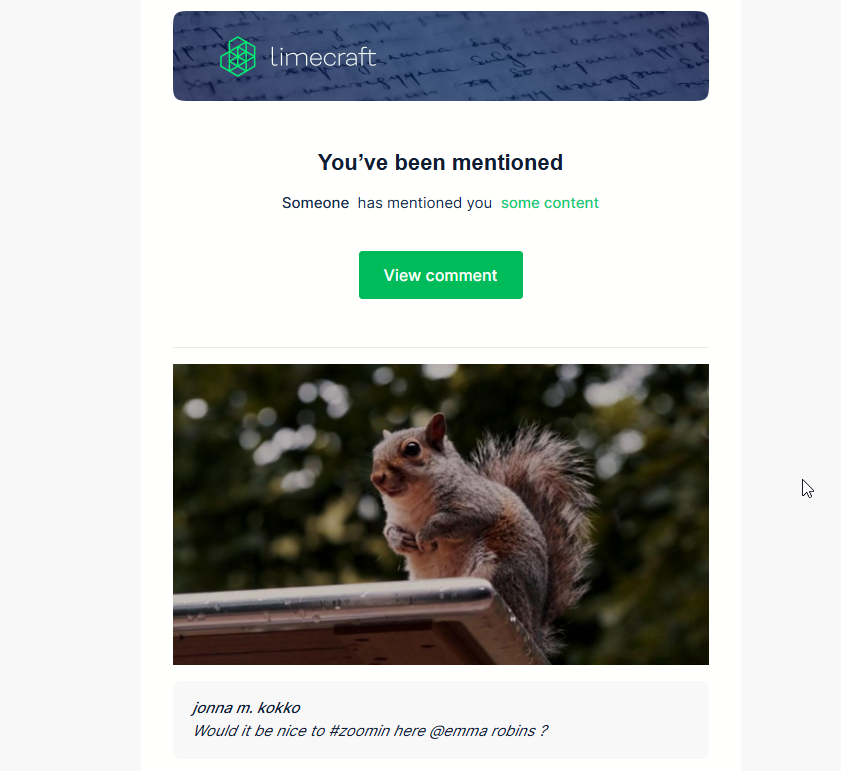Click the comment quote box
Image resolution: width=841 pixels, height=771 pixels.
tap(440, 719)
